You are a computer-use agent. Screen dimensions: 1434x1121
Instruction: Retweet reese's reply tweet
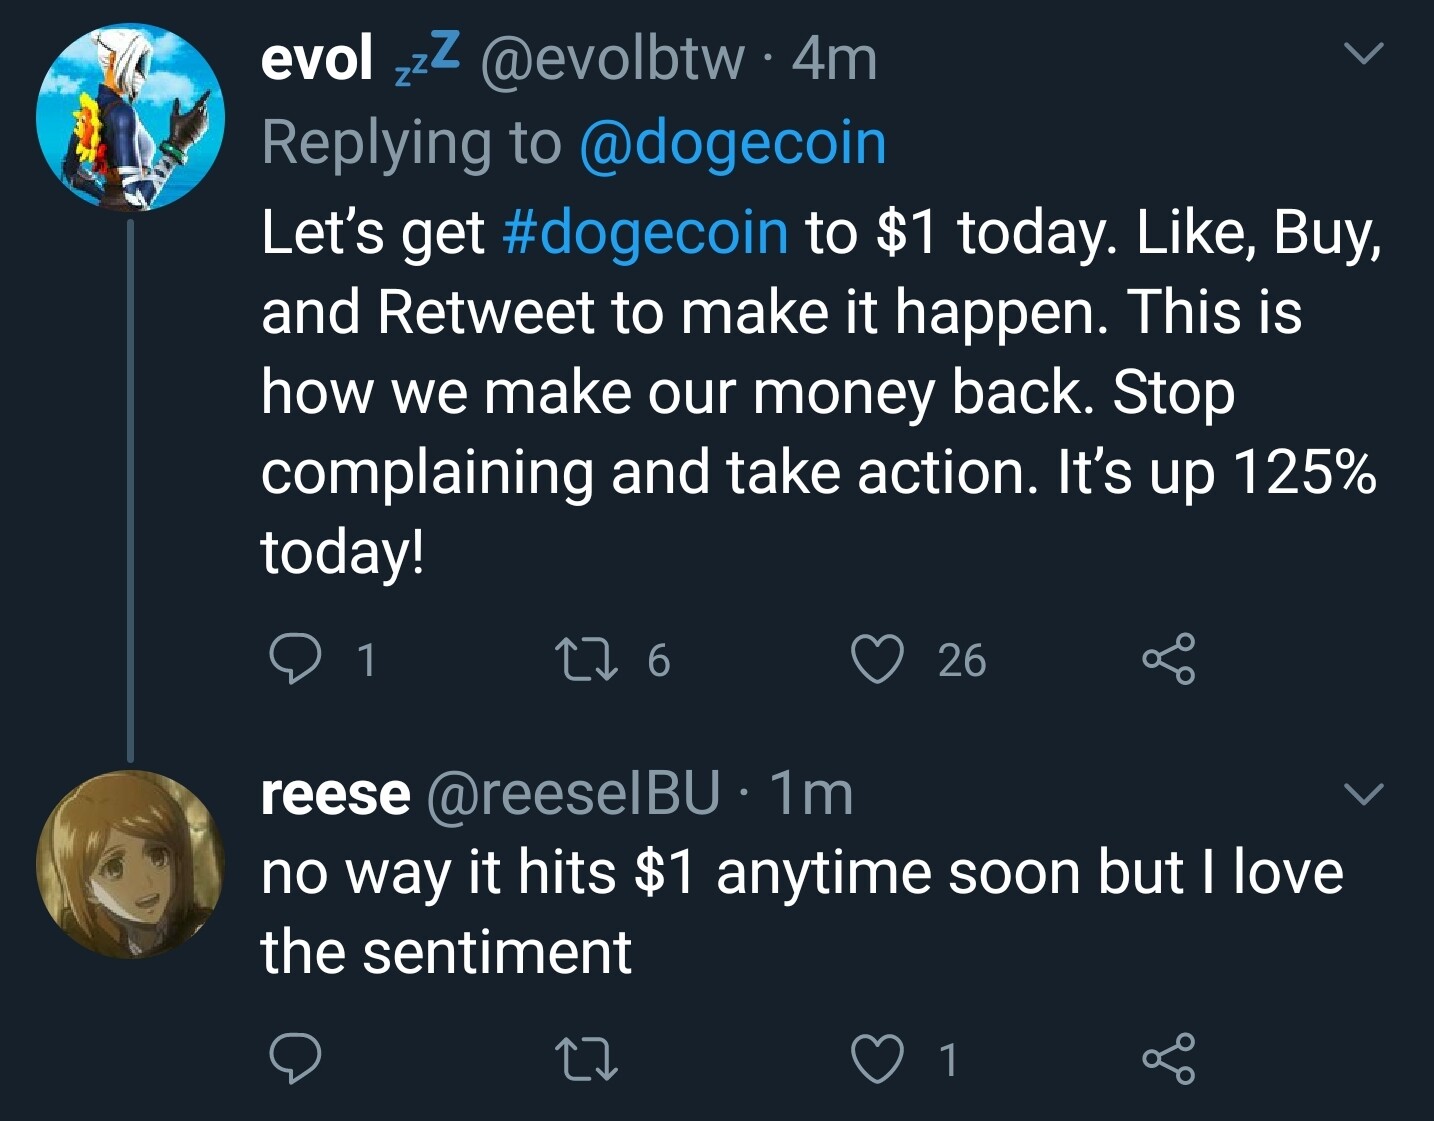[x=587, y=1060]
